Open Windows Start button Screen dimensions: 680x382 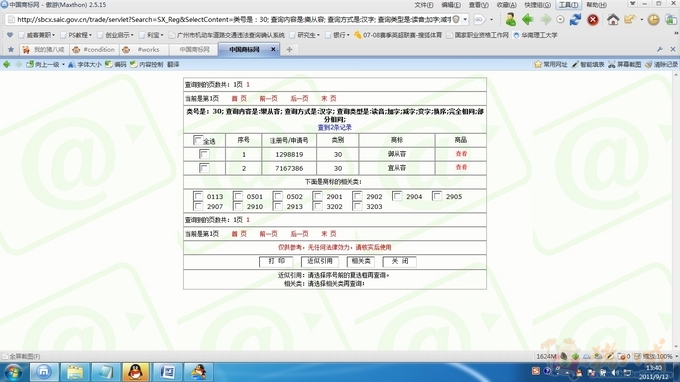coord(13,372)
